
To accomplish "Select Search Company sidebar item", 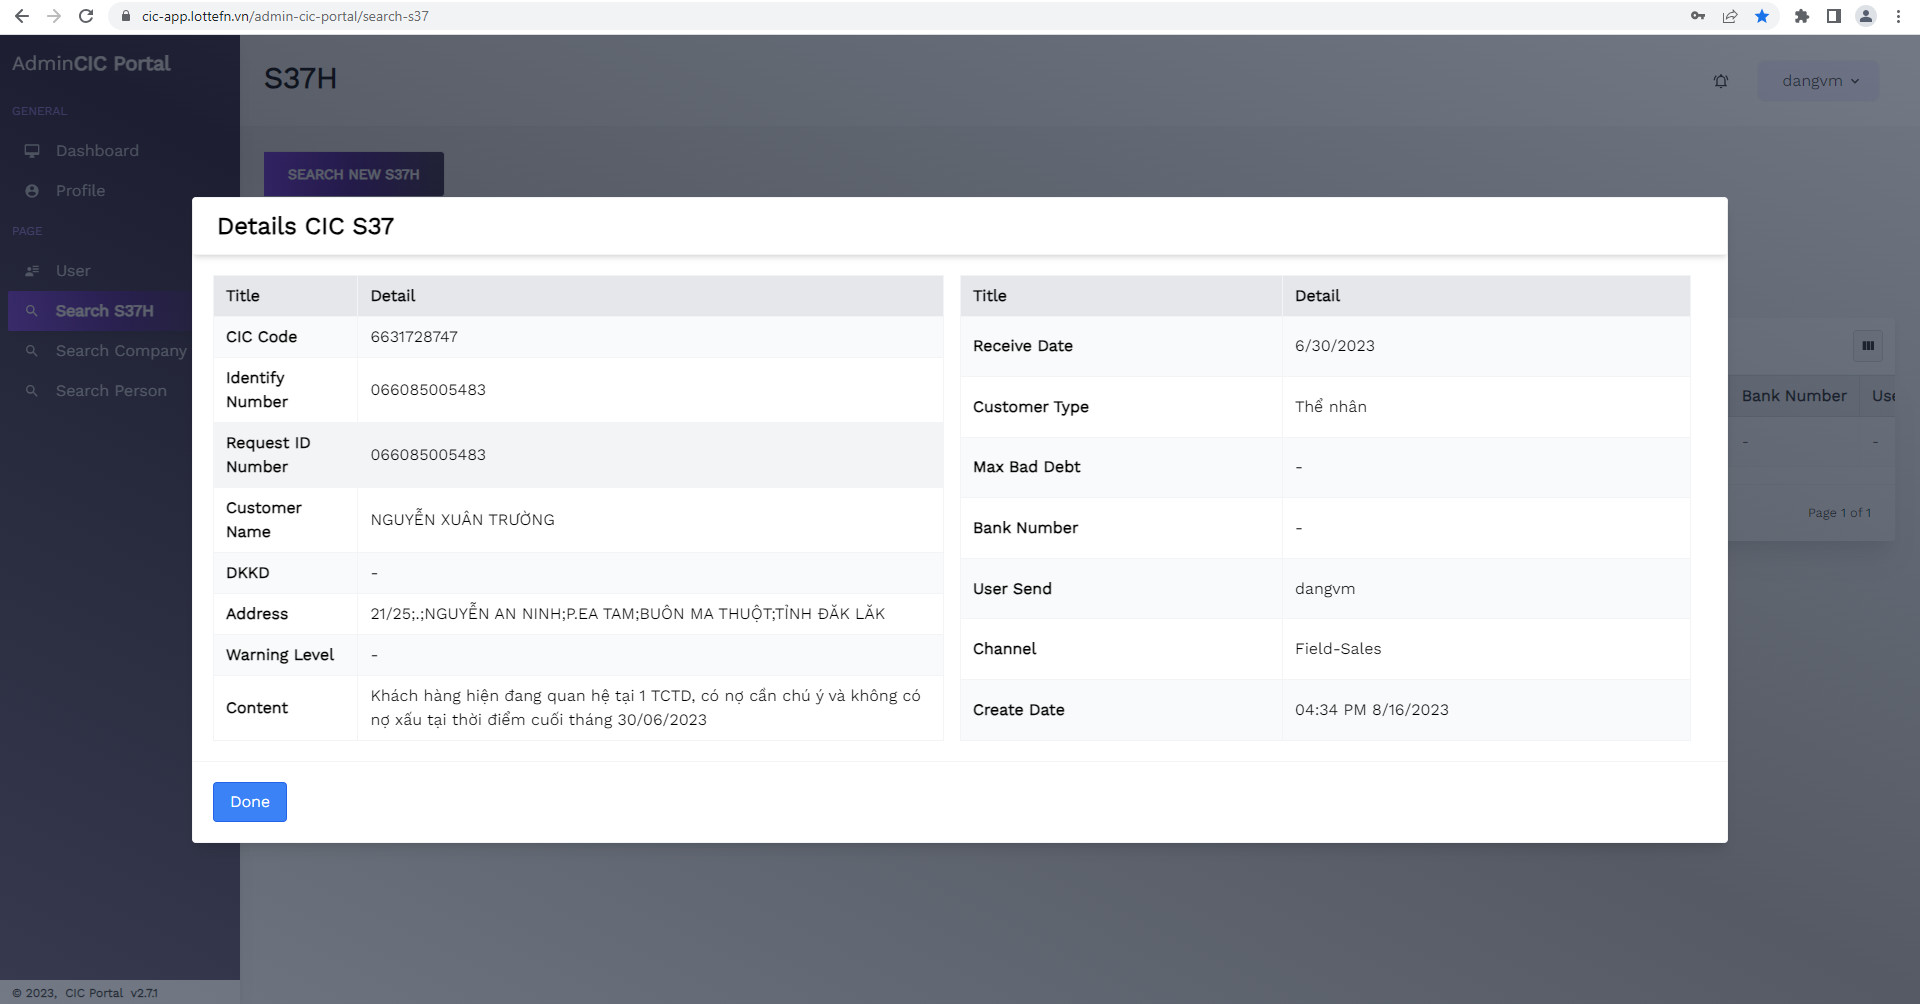I will click(x=120, y=351).
